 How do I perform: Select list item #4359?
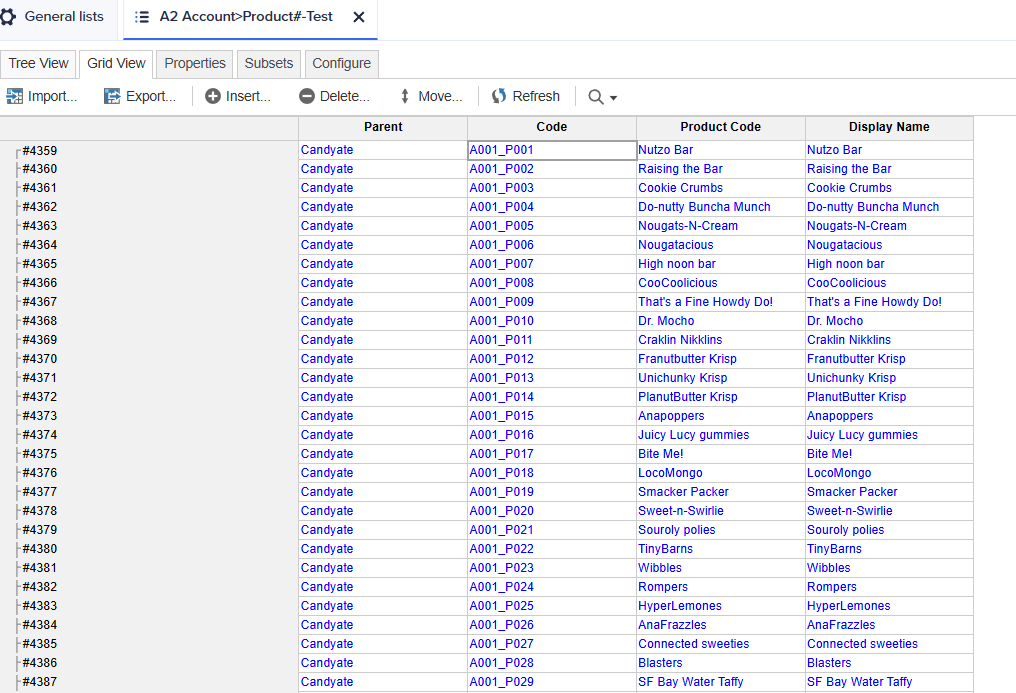click(x=40, y=151)
